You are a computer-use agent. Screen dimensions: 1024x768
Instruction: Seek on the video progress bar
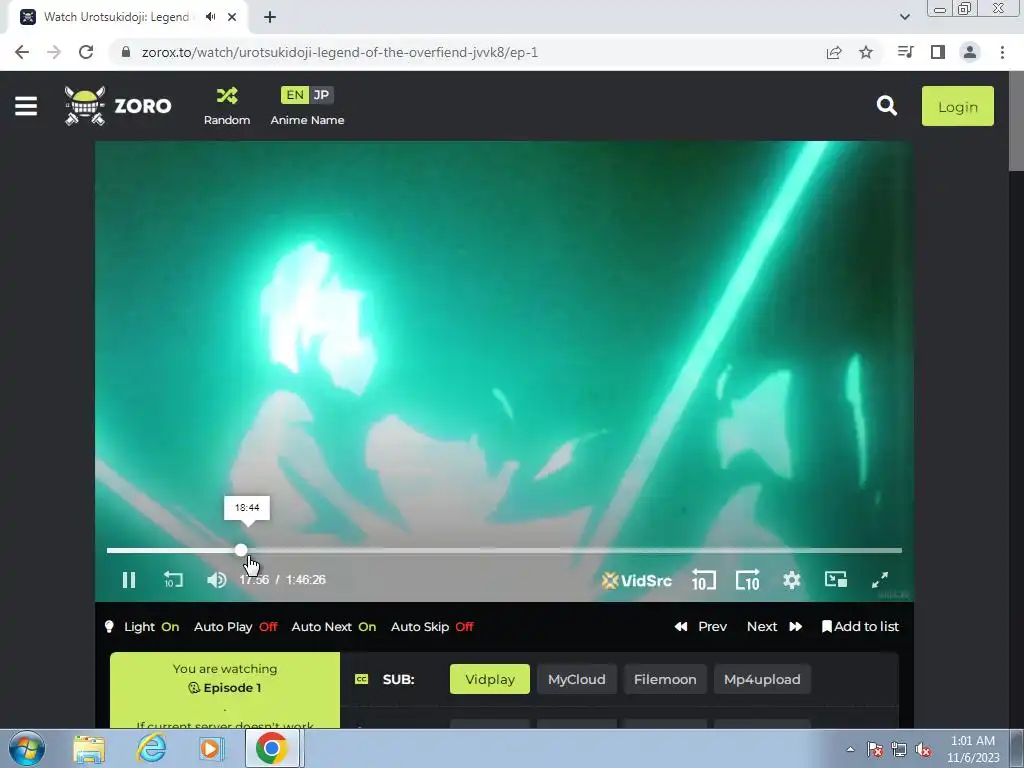tap(504, 551)
